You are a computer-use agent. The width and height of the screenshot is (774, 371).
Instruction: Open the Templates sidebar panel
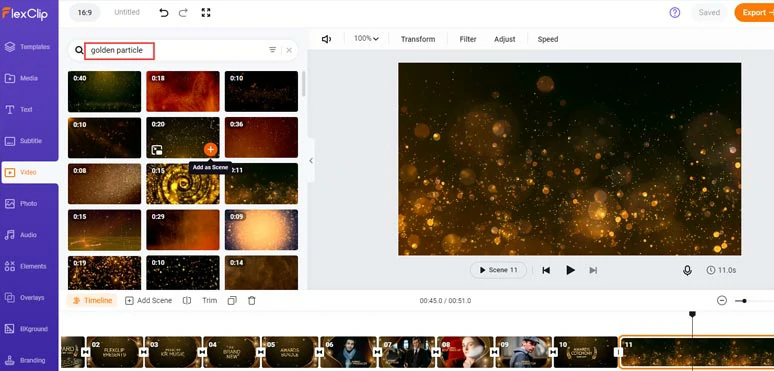tap(27, 47)
